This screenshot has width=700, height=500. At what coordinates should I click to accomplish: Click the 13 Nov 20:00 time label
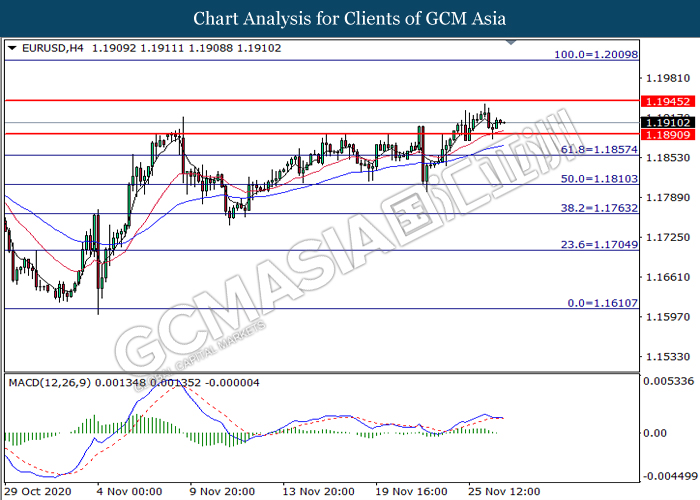318,492
